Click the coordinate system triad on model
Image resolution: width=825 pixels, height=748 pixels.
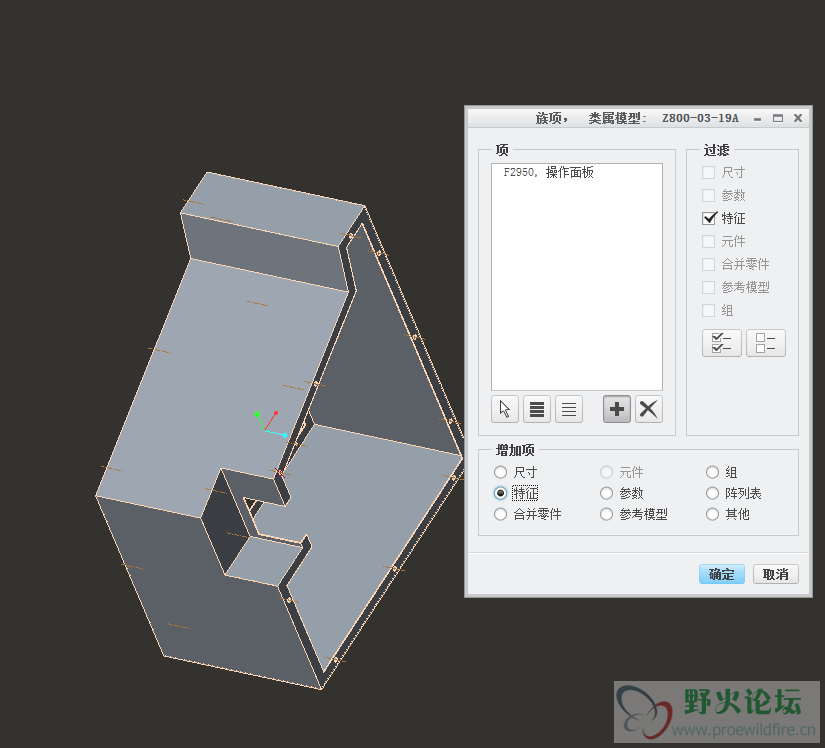[x=270, y=424]
